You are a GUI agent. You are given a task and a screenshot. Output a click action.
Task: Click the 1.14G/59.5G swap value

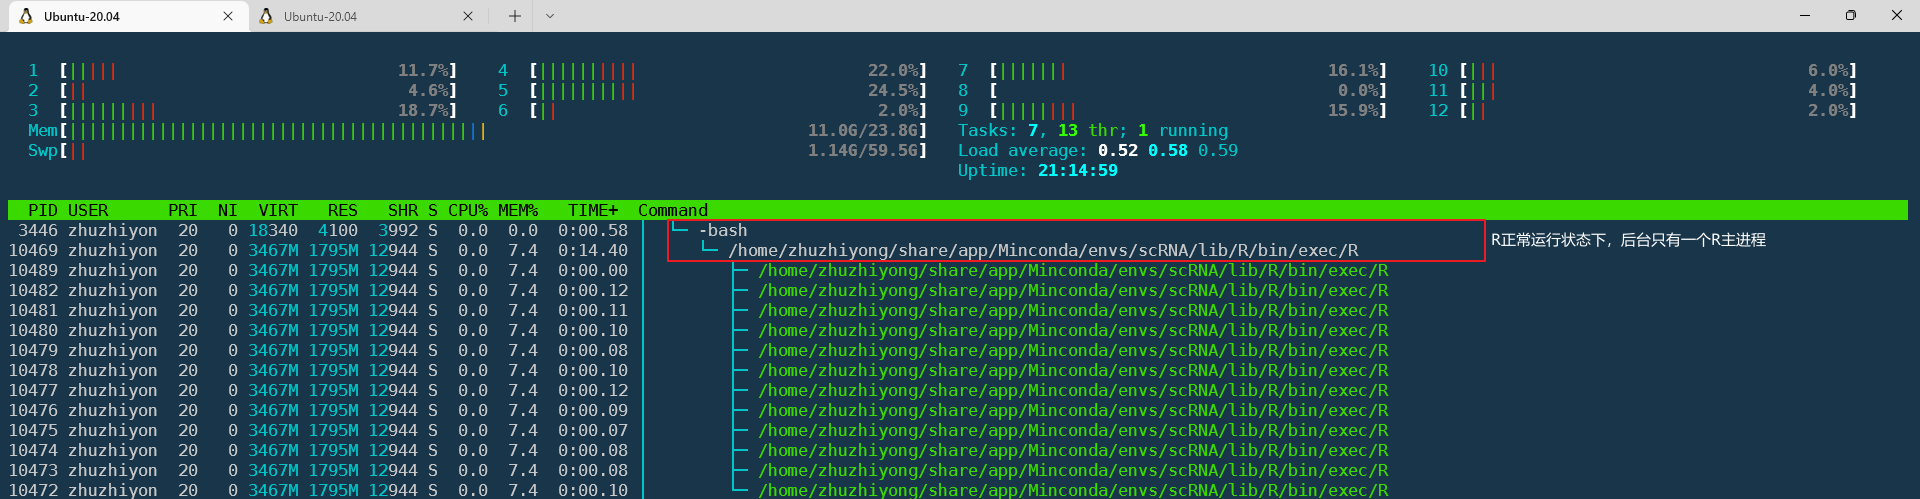point(863,150)
